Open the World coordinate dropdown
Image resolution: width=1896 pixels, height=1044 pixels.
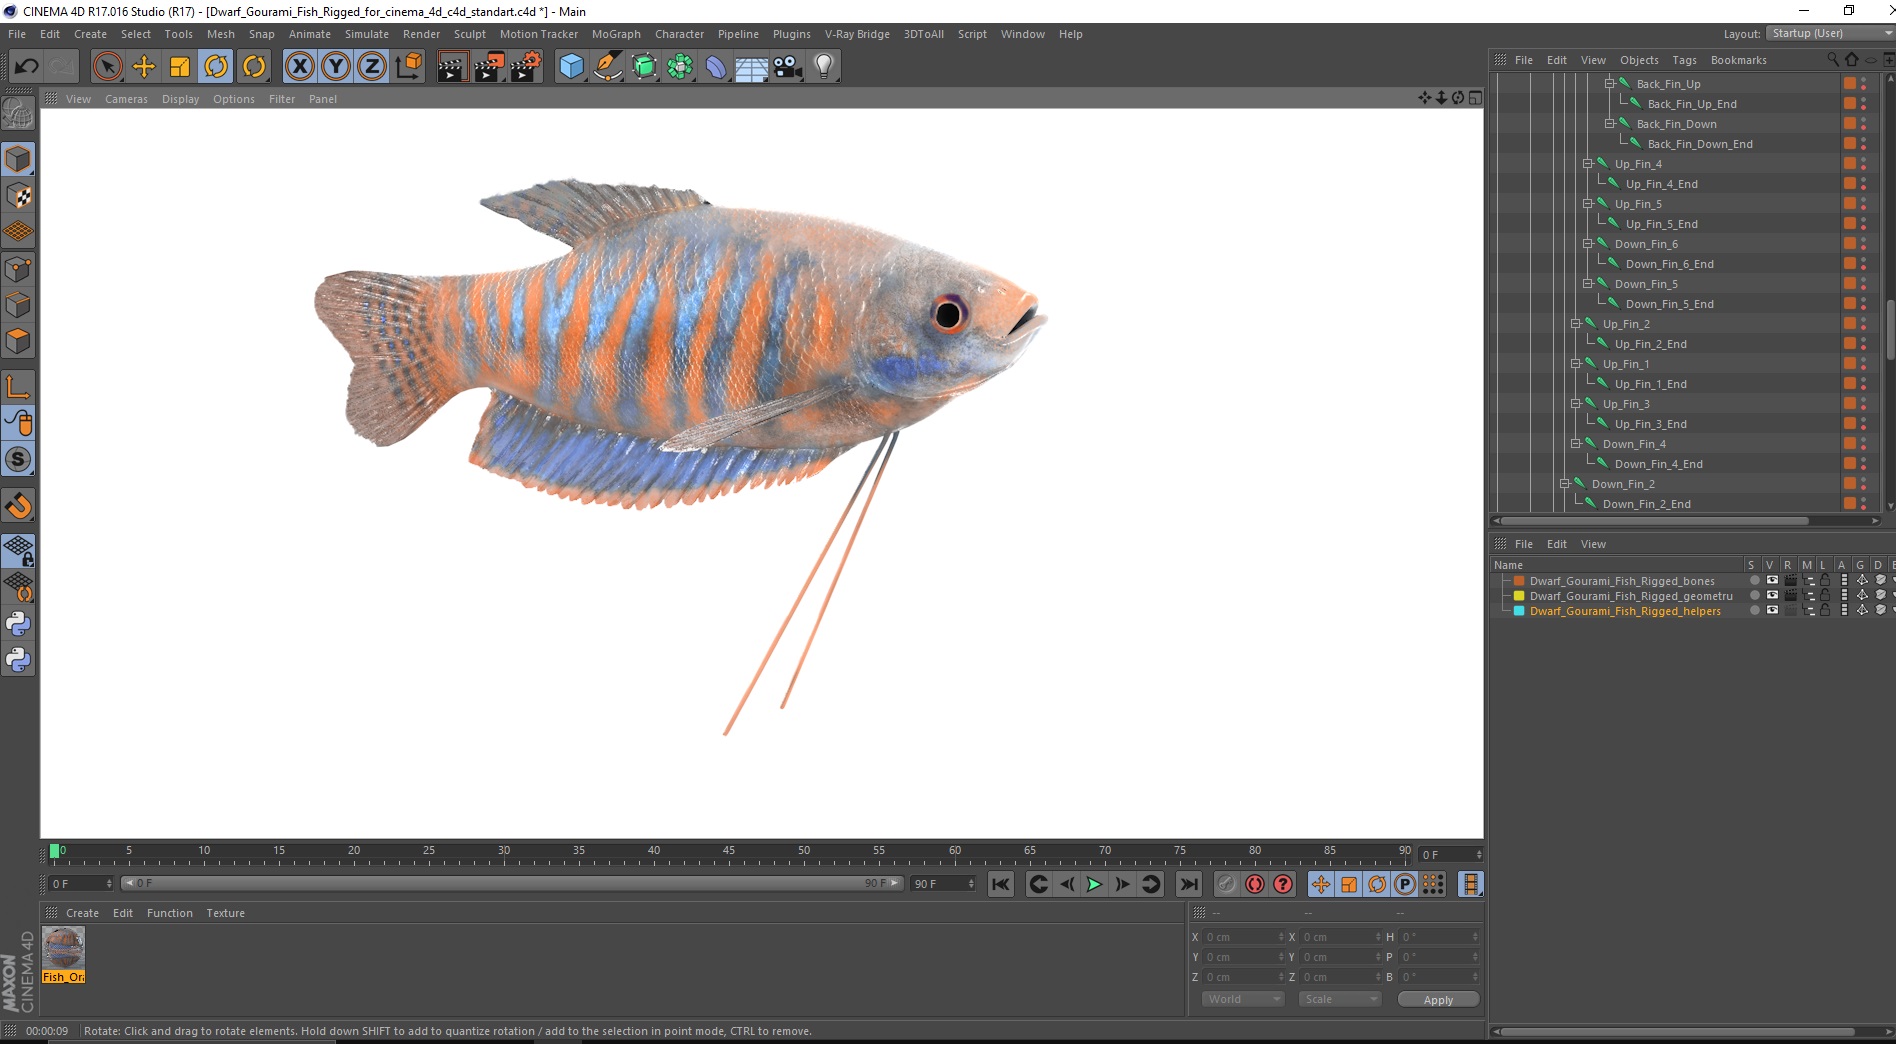1242,999
